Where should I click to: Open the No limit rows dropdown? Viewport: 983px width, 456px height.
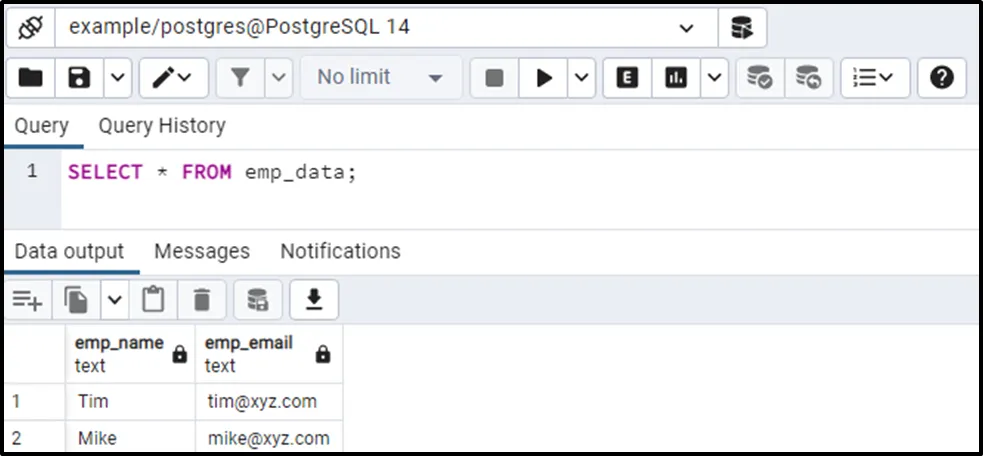click(380, 77)
